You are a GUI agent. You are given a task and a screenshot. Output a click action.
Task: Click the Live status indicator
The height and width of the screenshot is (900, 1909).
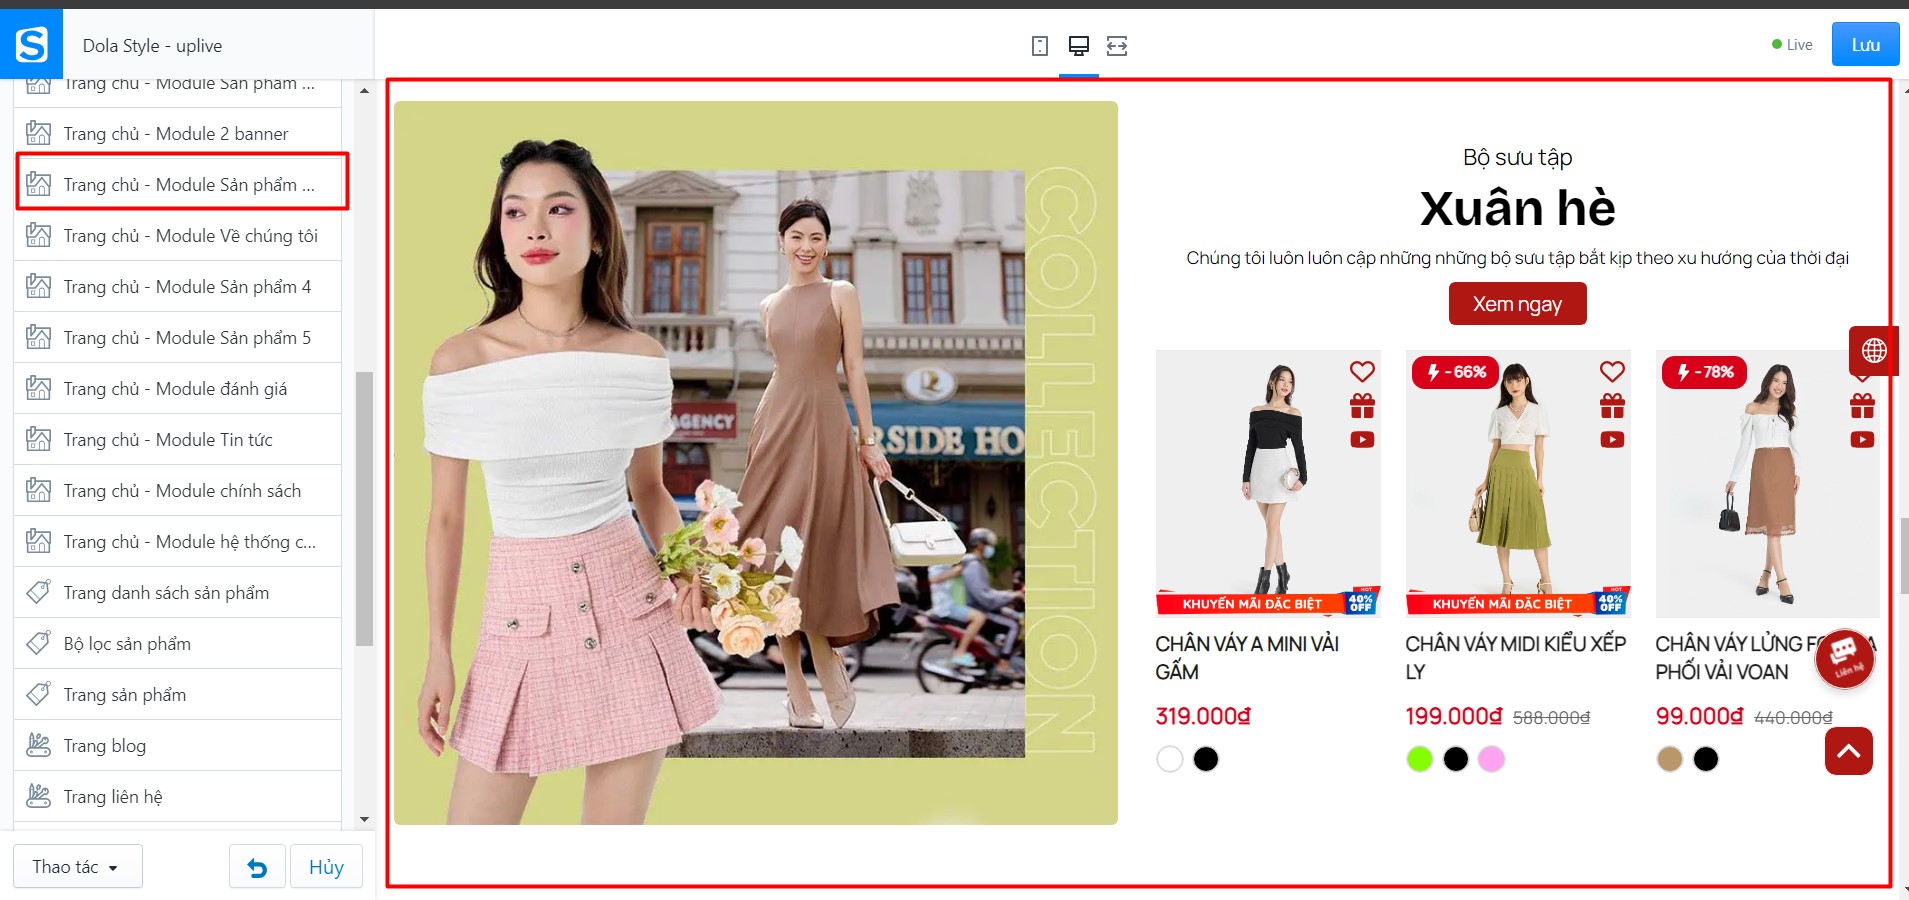[1792, 45]
